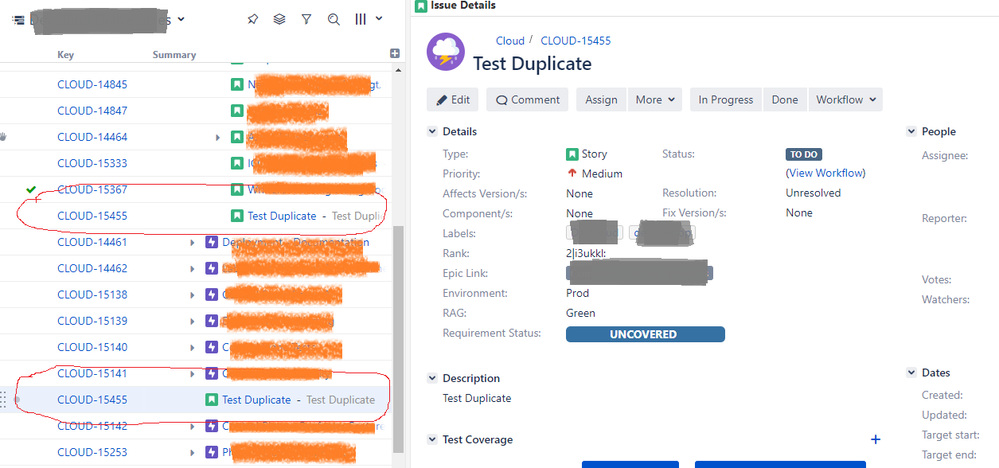Collapse the Description section
This screenshot has height=468, width=999.
pos(432,378)
